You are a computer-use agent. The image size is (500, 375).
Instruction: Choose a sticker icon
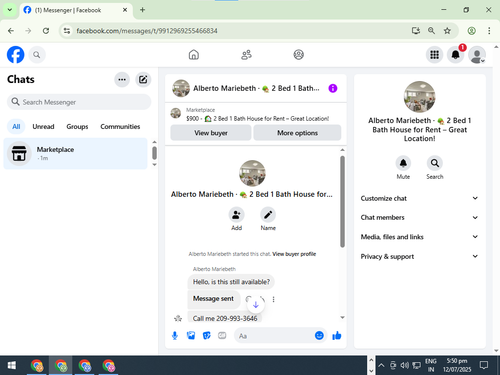point(207,336)
